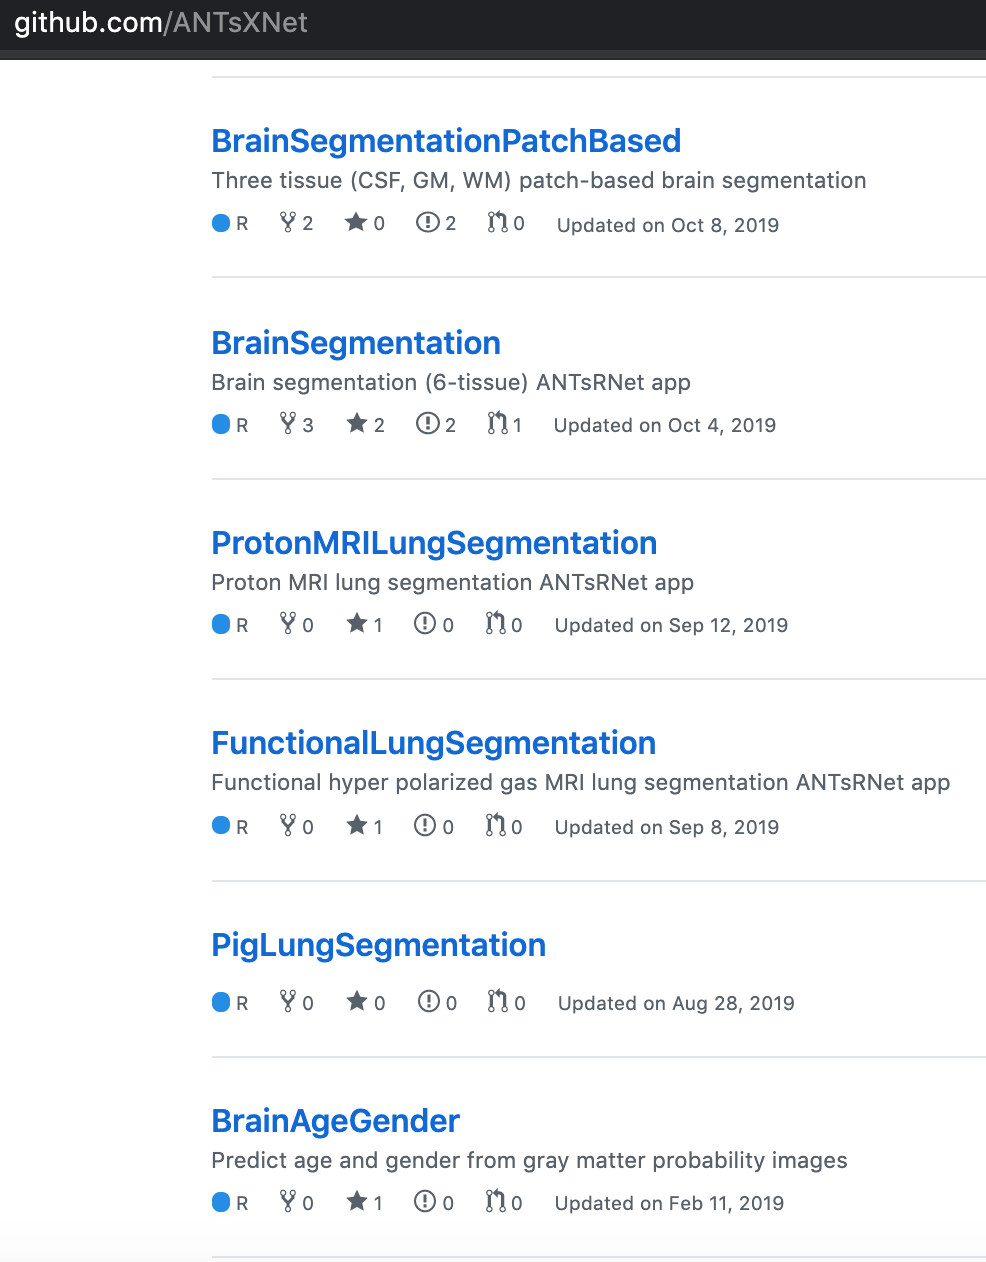986x1262 pixels.
Task: Click the issues count on FunctionalLungSegmentation
Action: (x=448, y=825)
